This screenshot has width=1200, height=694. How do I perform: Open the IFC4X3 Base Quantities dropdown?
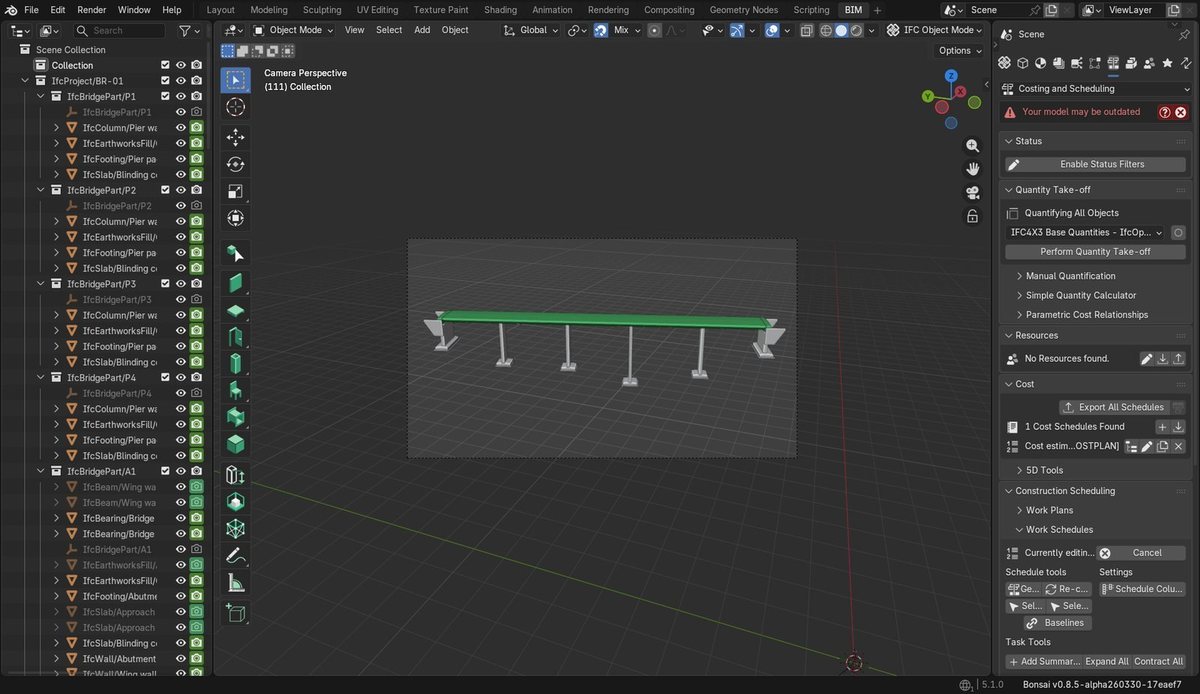click(x=1086, y=232)
